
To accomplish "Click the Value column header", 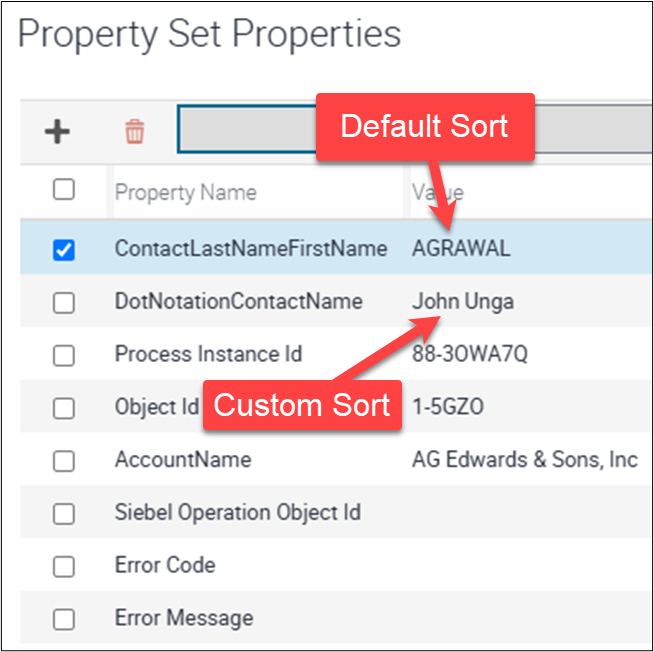I will tap(437, 192).
